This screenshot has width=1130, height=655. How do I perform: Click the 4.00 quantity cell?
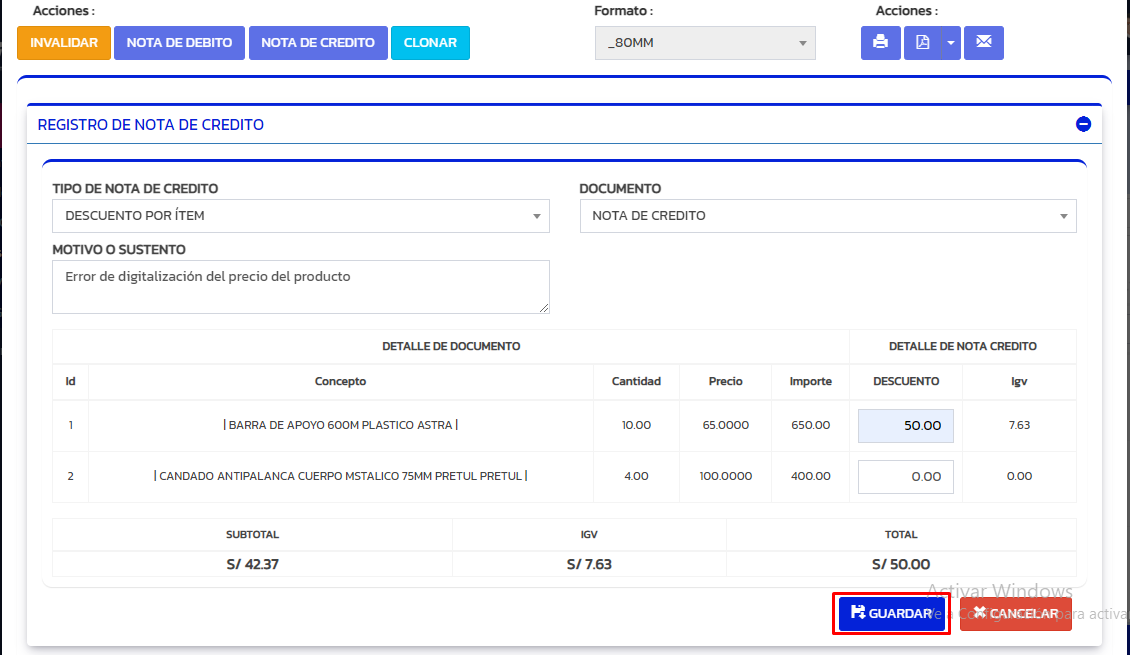[x=636, y=476]
